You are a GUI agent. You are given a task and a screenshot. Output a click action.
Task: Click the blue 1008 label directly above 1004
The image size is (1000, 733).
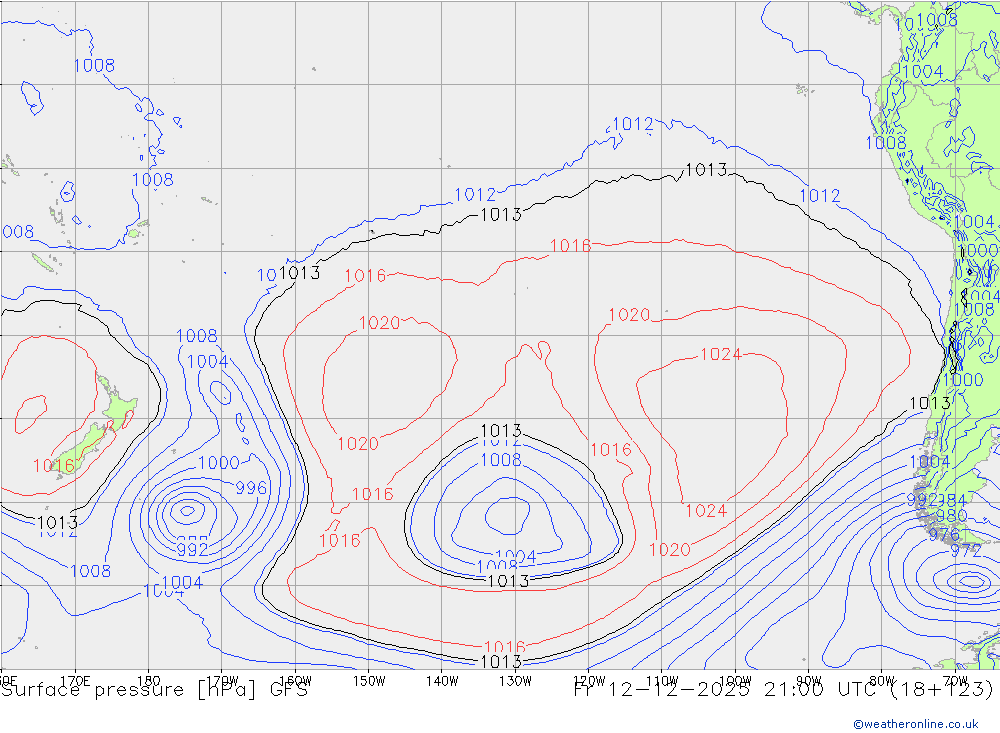[196, 336]
